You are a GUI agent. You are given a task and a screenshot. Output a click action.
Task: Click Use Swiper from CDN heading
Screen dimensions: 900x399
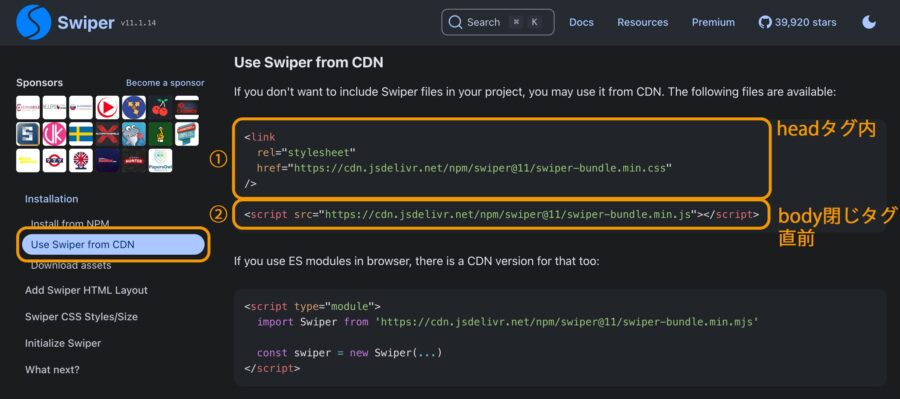tap(308, 62)
